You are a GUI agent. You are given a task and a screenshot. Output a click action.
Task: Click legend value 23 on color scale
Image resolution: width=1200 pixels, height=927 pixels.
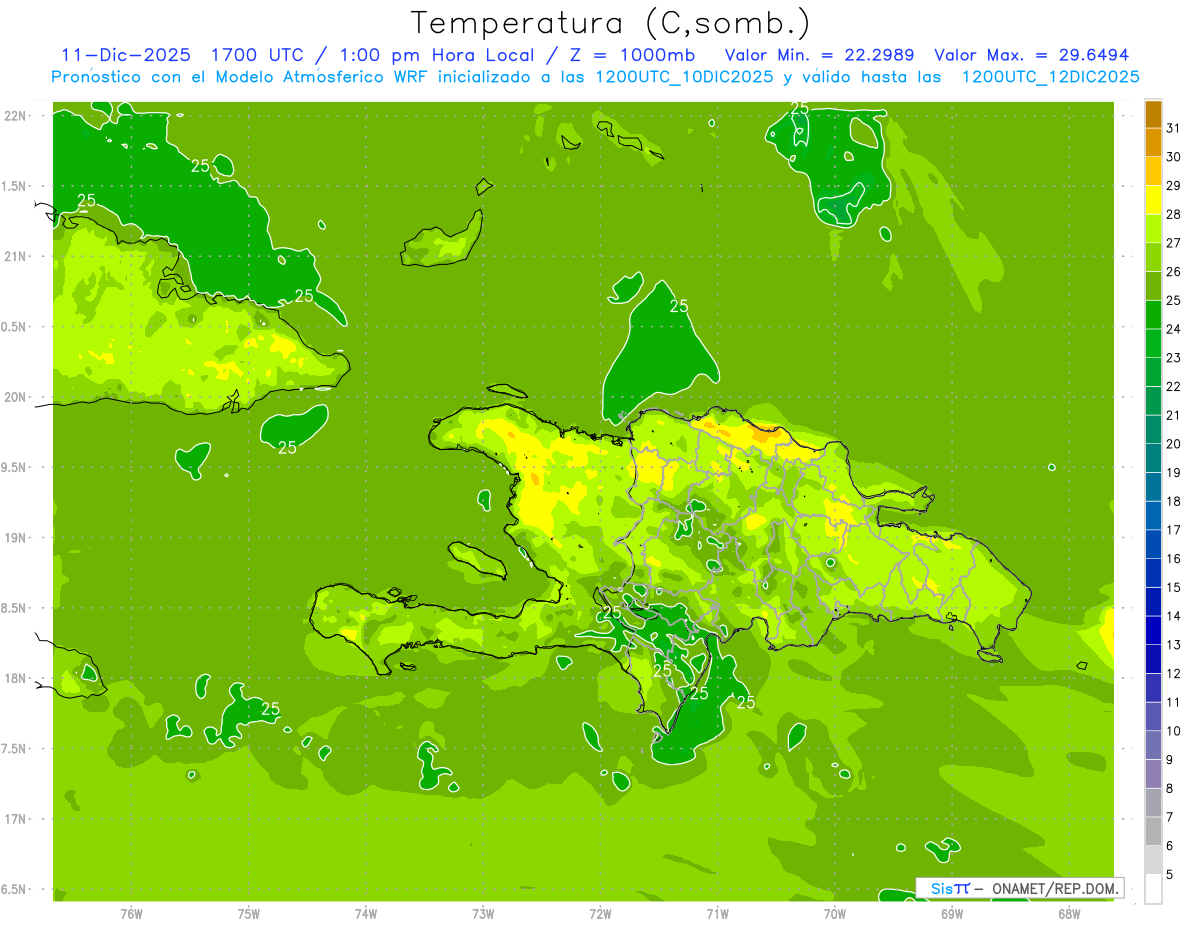(1173, 358)
